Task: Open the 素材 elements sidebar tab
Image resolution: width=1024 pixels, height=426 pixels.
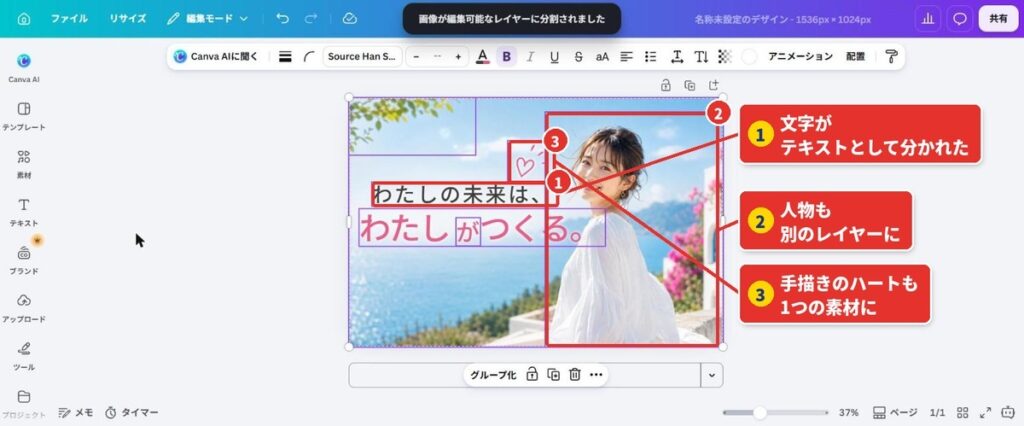Action: tap(24, 164)
